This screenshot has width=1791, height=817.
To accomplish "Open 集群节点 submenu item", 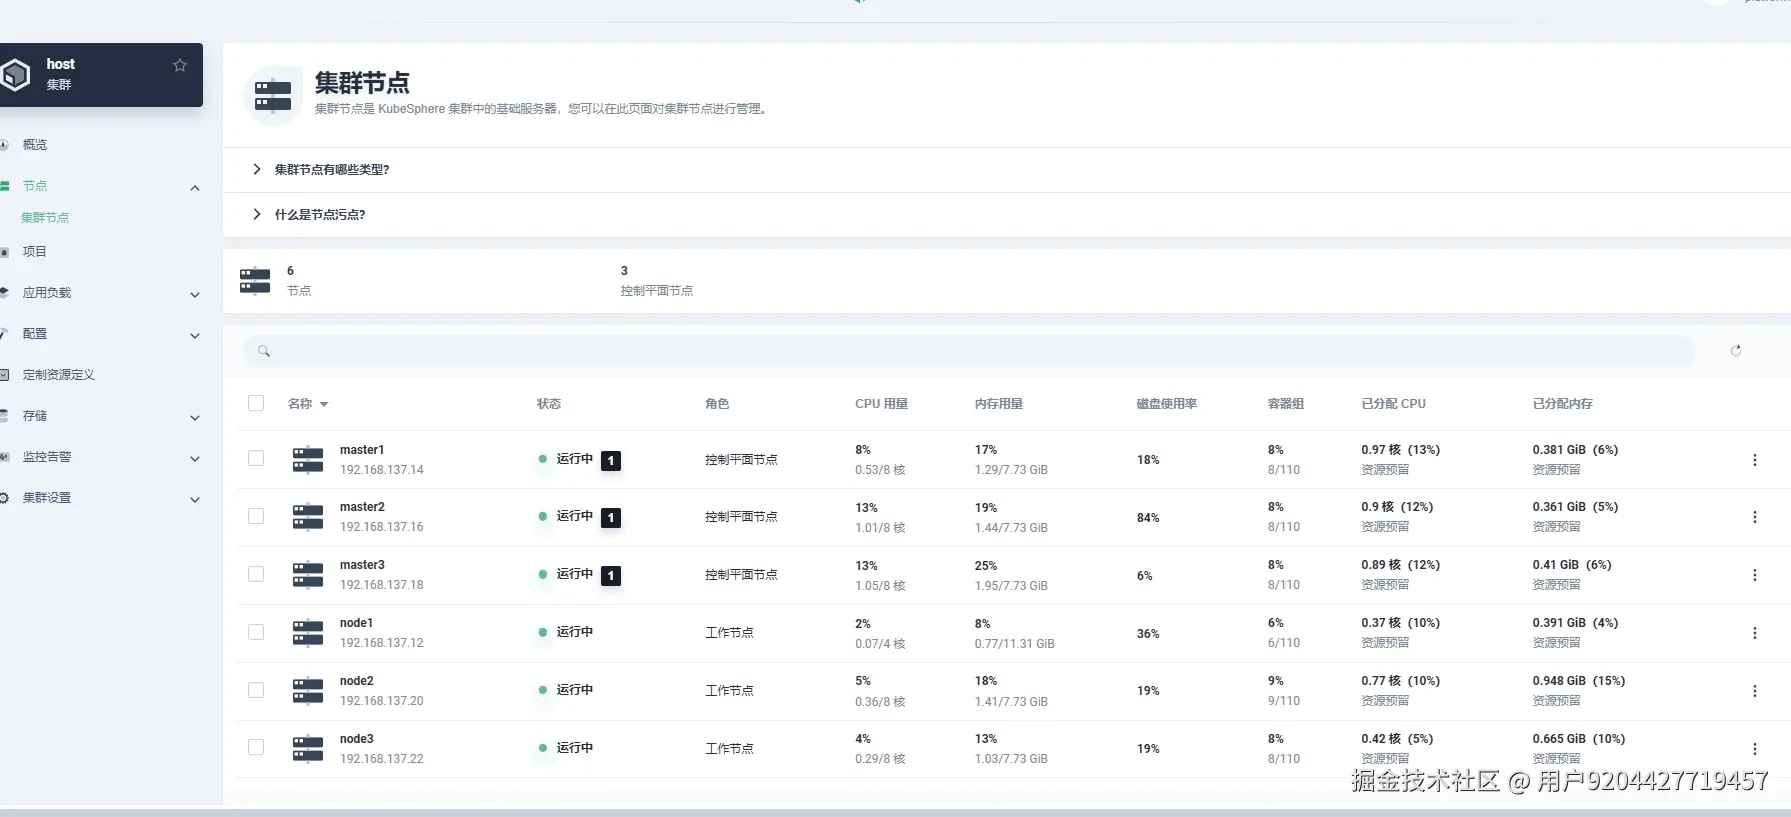I will [x=45, y=217].
